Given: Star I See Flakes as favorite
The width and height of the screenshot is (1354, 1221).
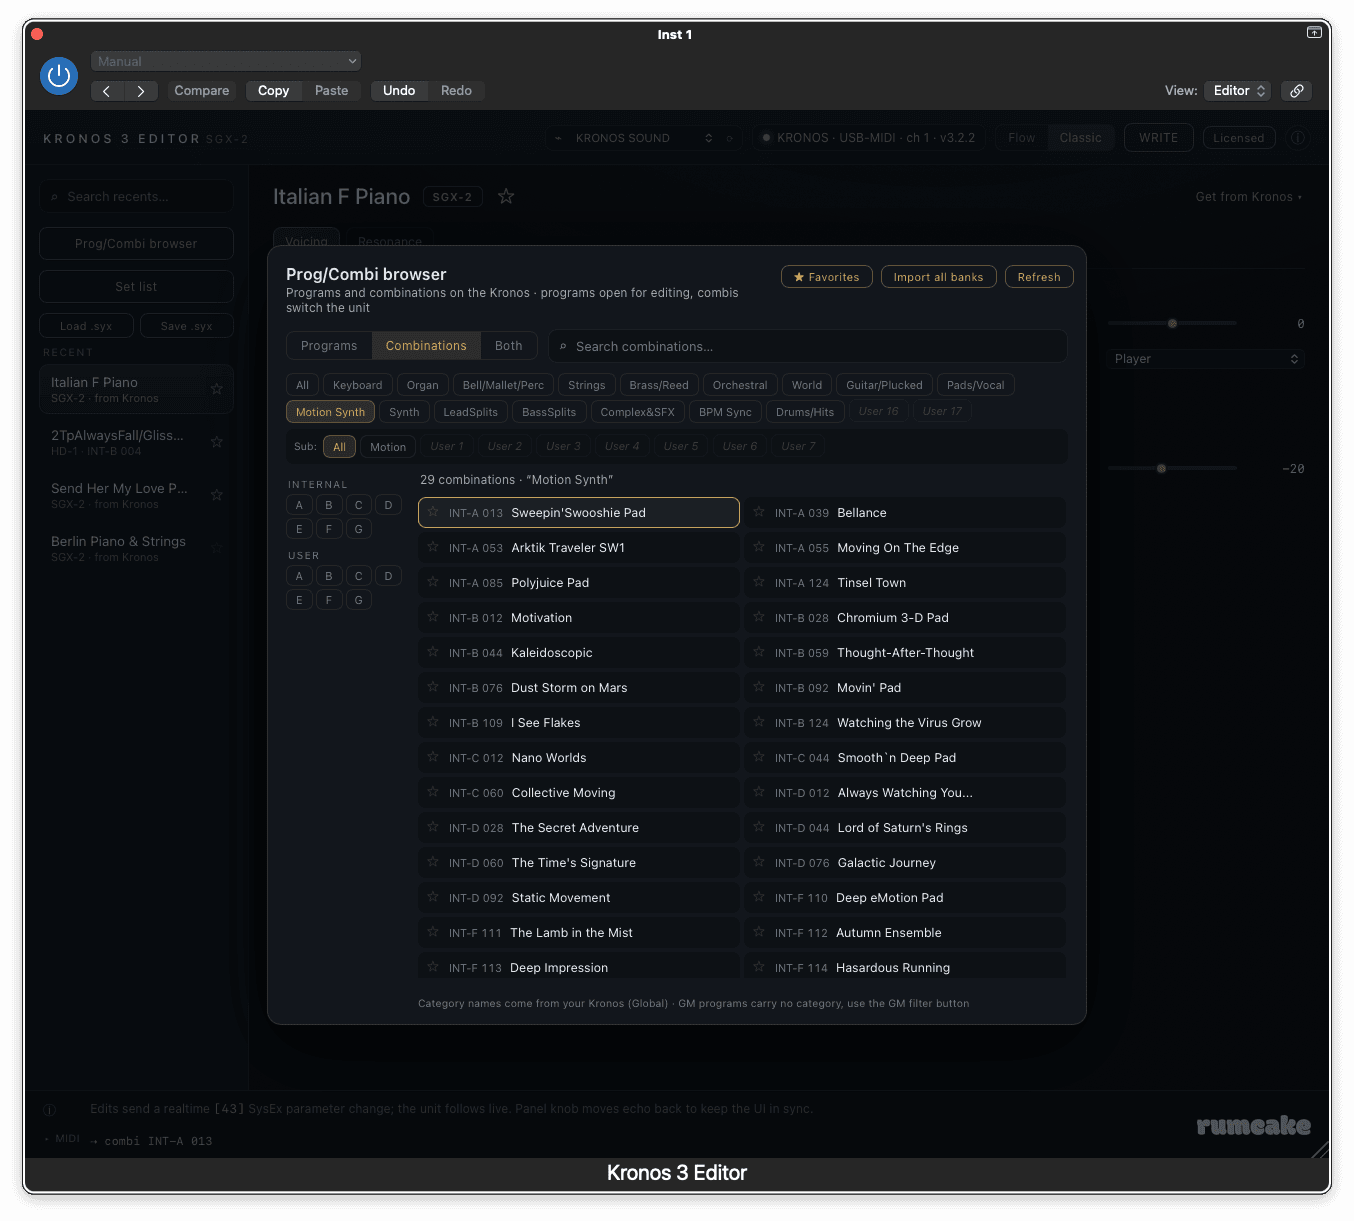Looking at the screenshot, I should 433,722.
